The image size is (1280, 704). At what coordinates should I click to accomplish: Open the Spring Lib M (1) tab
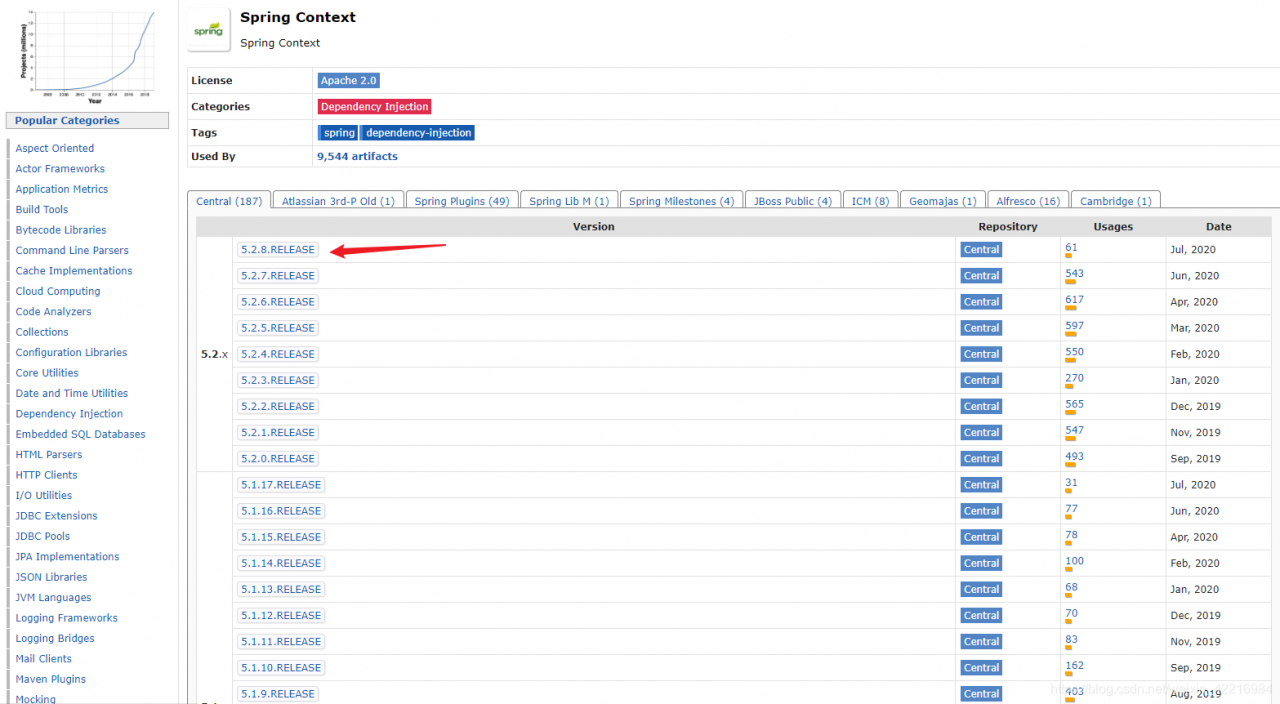[x=569, y=201]
